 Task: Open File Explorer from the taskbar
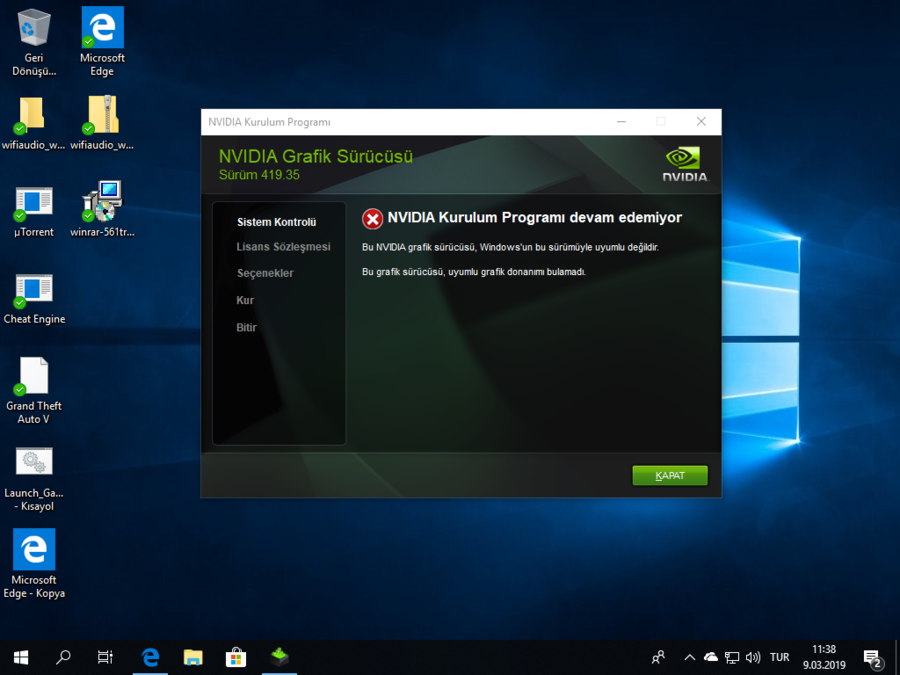click(x=193, y=657)
